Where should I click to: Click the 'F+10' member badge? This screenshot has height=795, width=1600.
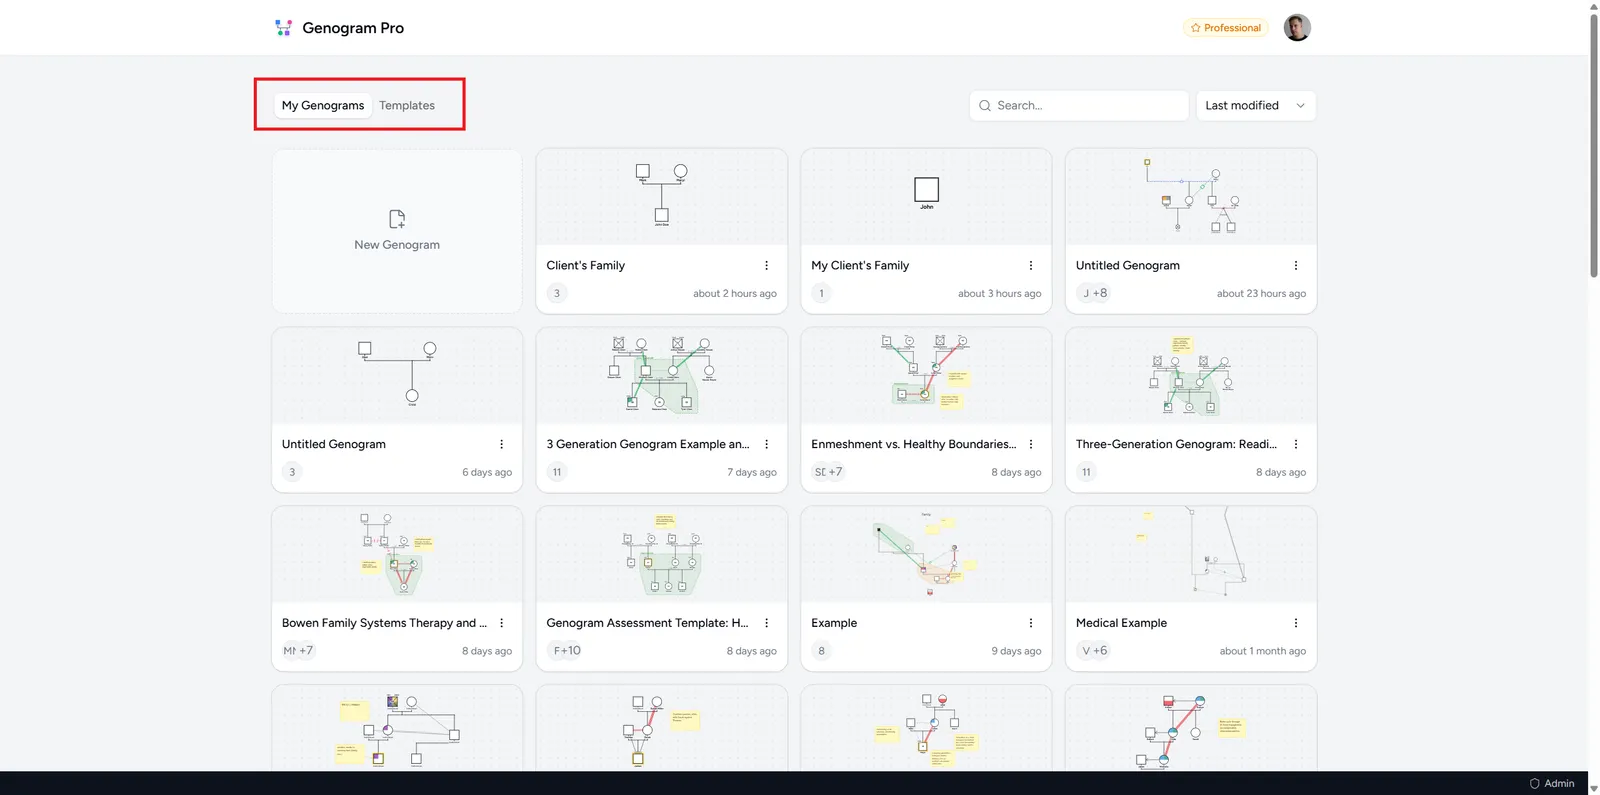tap(567, 651)
